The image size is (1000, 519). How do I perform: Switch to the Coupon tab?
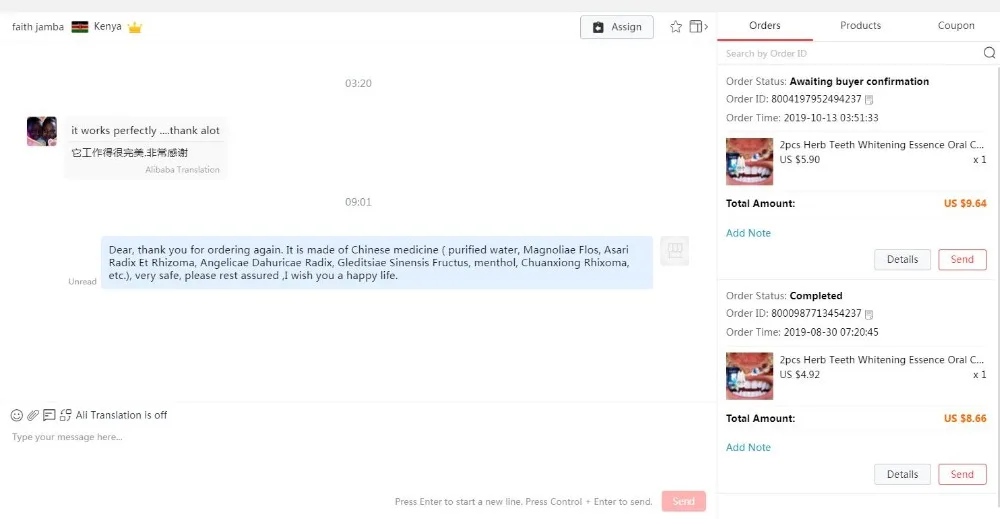[x=956, y=26]
